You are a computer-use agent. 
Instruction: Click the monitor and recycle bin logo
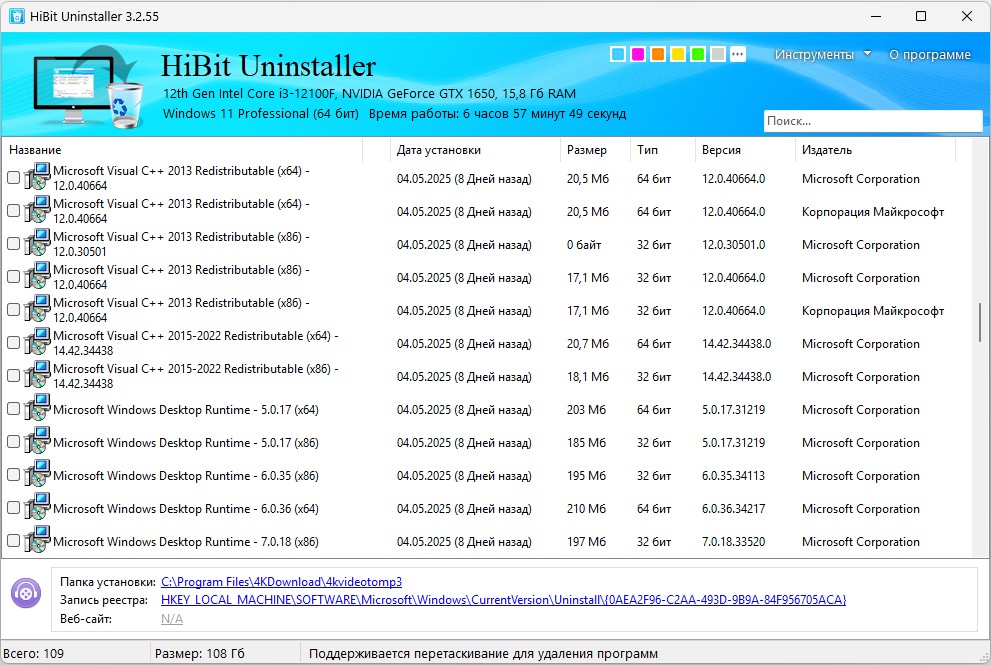[x=87, y=87]
